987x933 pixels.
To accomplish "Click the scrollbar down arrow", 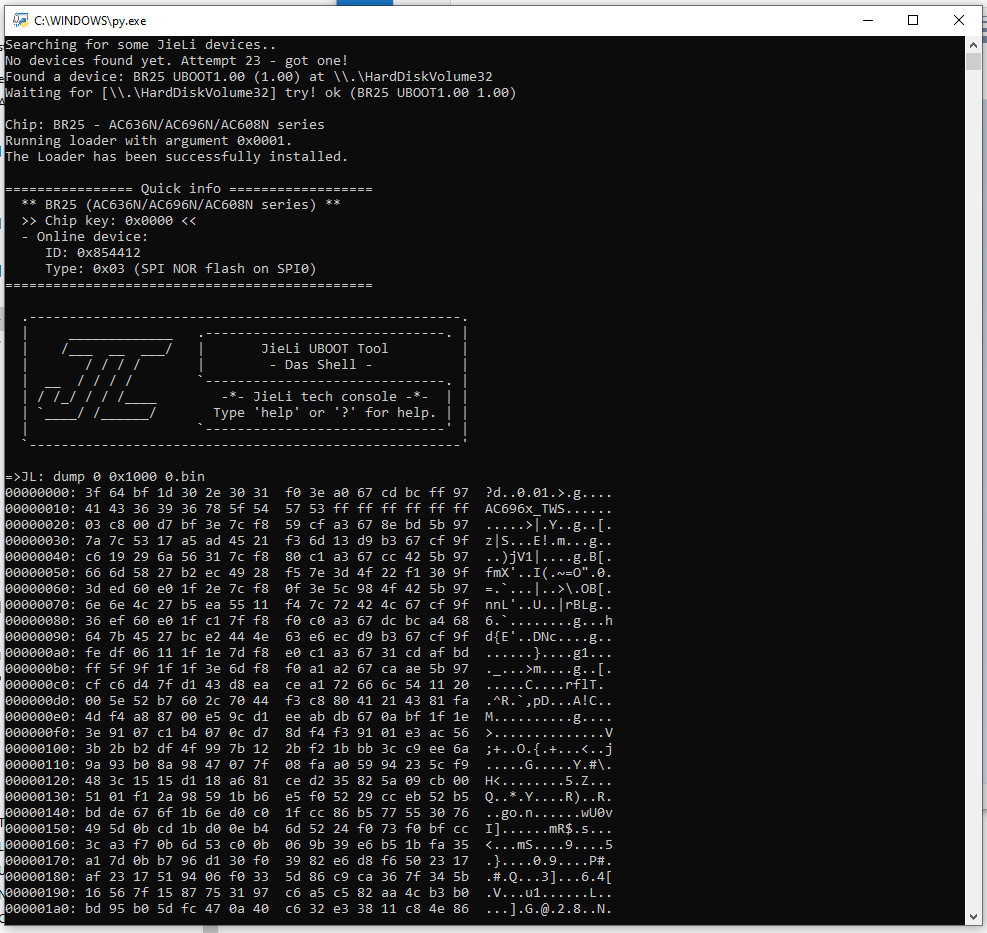I will pos(973,917).
